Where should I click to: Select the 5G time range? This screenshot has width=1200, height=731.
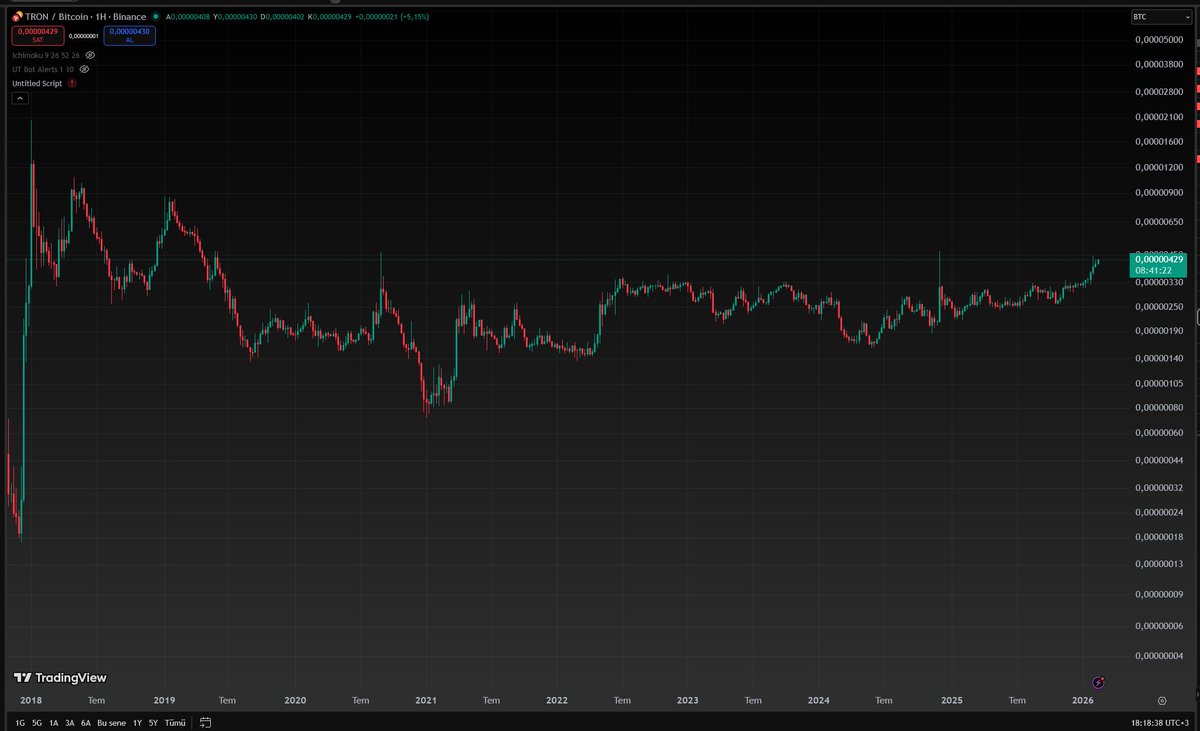pos(37,722)
